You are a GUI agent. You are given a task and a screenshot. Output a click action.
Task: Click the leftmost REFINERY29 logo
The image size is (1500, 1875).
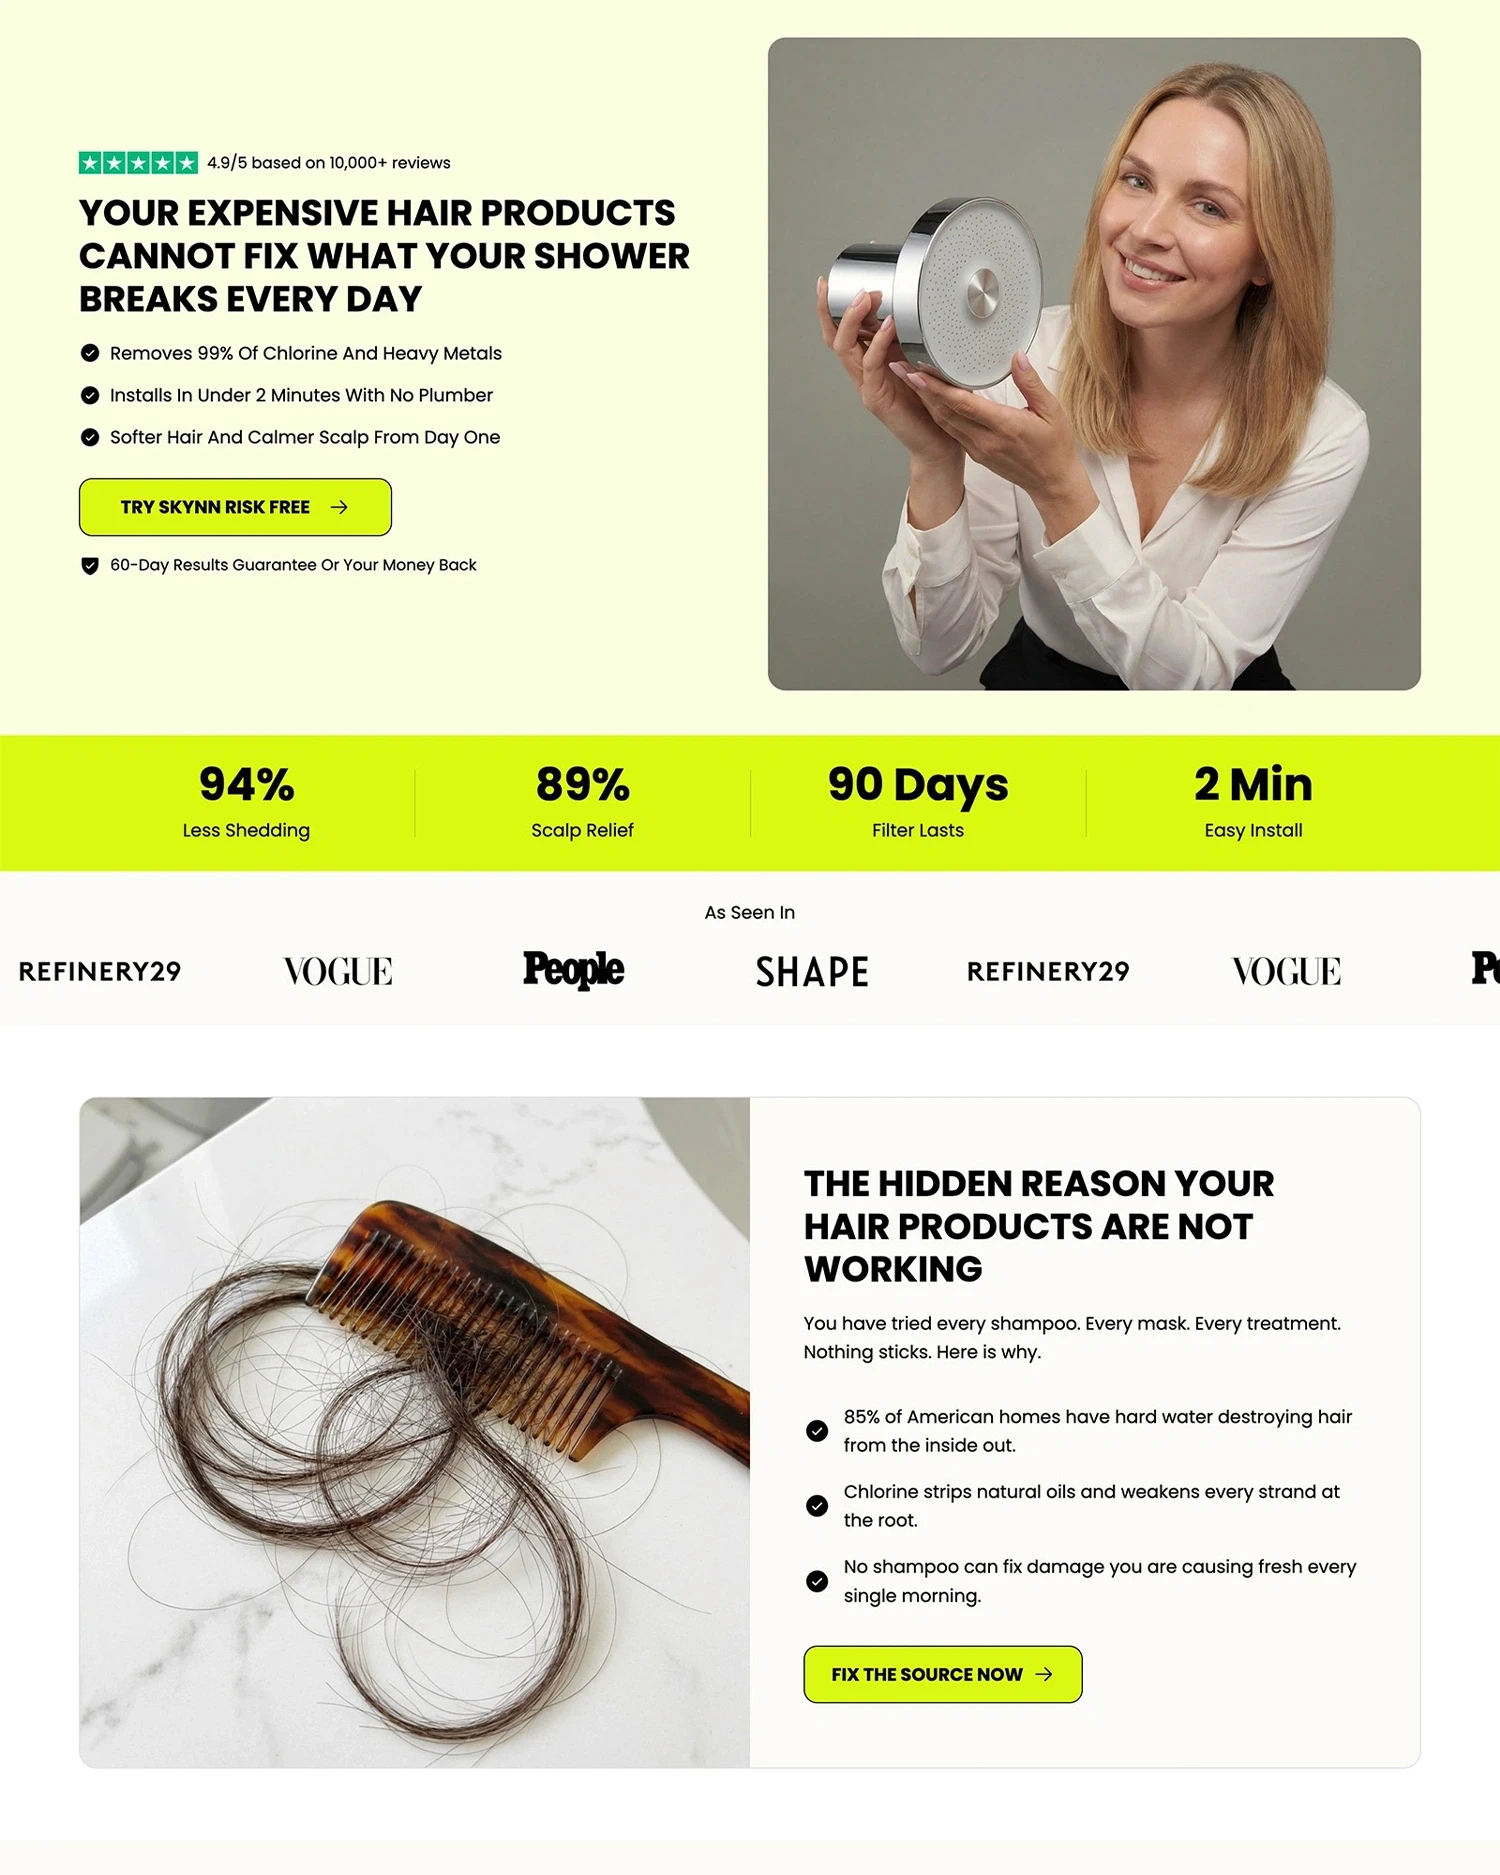point(100,971)
